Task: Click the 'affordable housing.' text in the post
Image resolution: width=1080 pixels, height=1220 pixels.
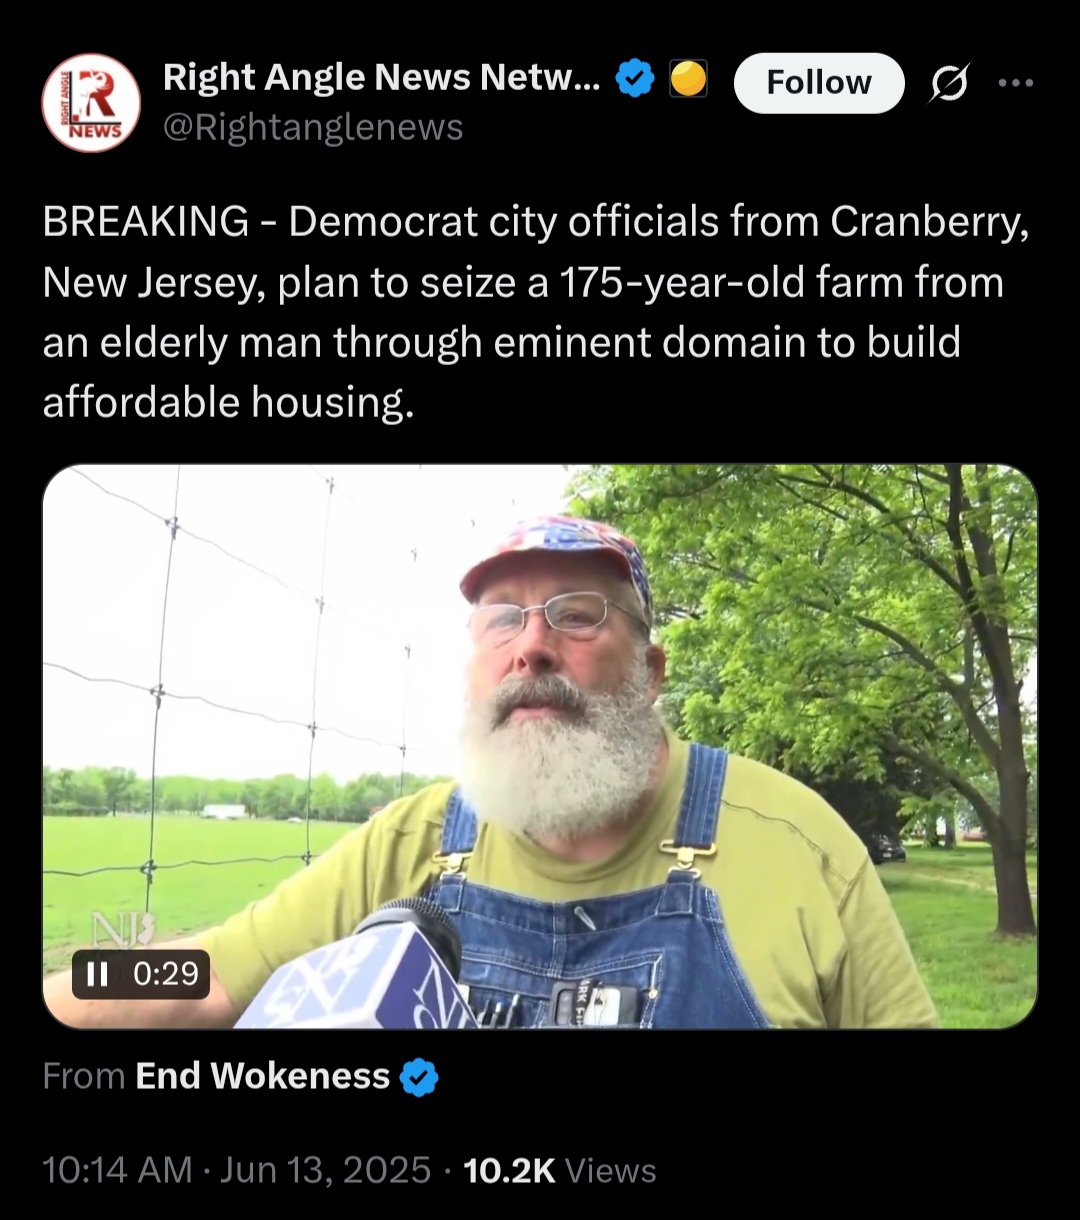Action: pos(228,401)
